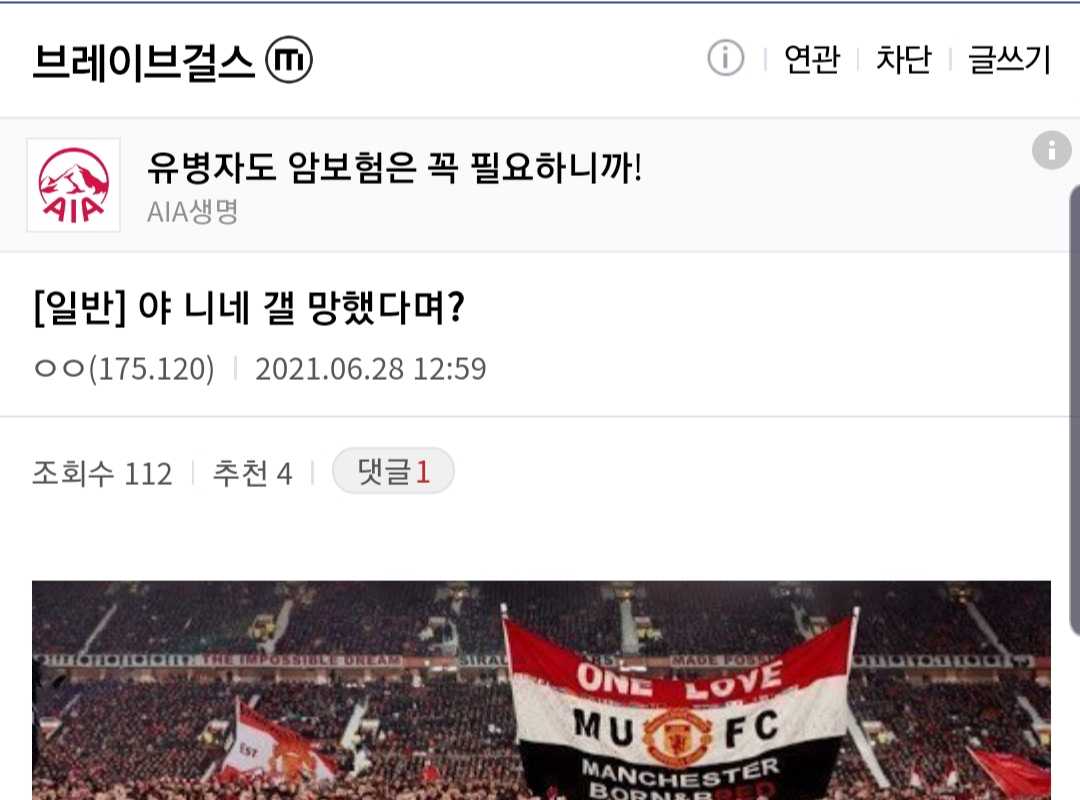Screen dimensions: 1080x800
Task: Click the author ㅇㅇ(175.120)
Action: coord(125,369)
